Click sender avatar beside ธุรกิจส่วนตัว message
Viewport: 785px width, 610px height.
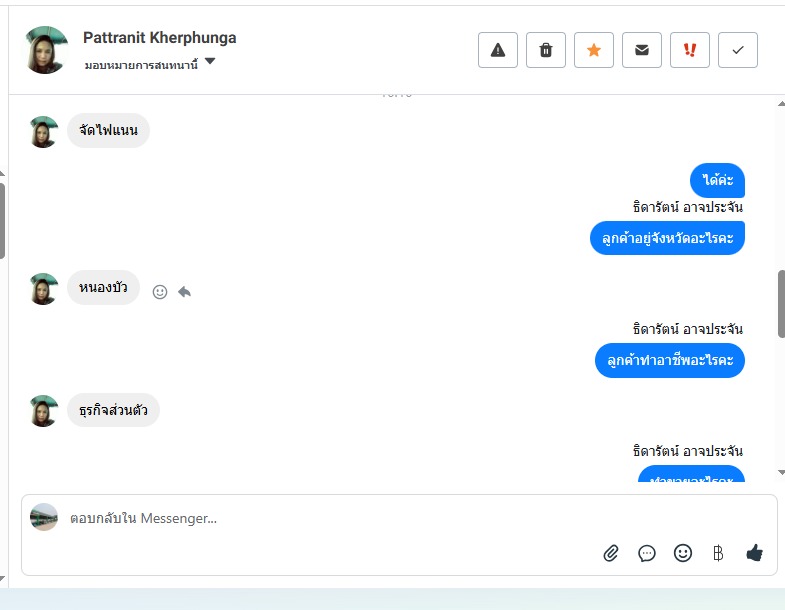pos(44,411)
